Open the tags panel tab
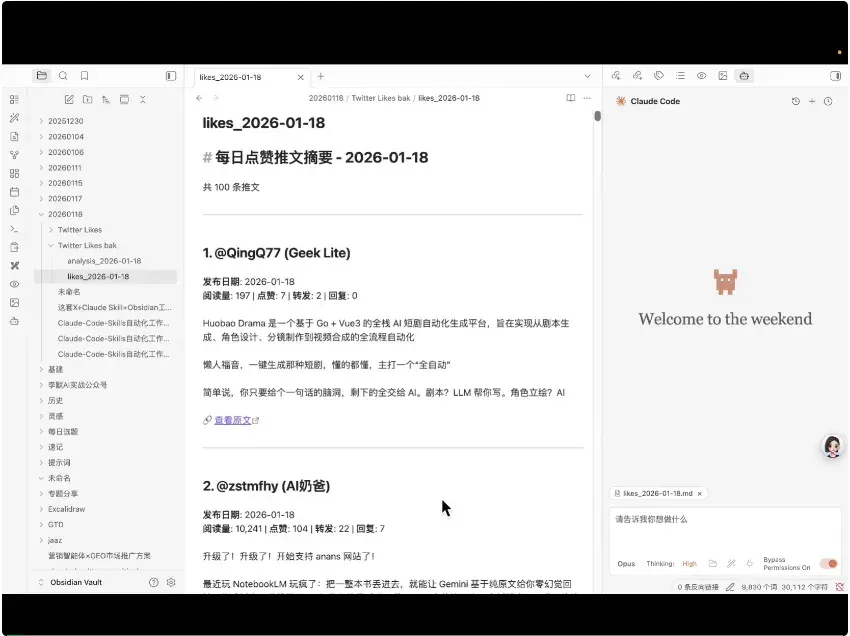This screenshot has width=850, height=636. tap(659, 76)
